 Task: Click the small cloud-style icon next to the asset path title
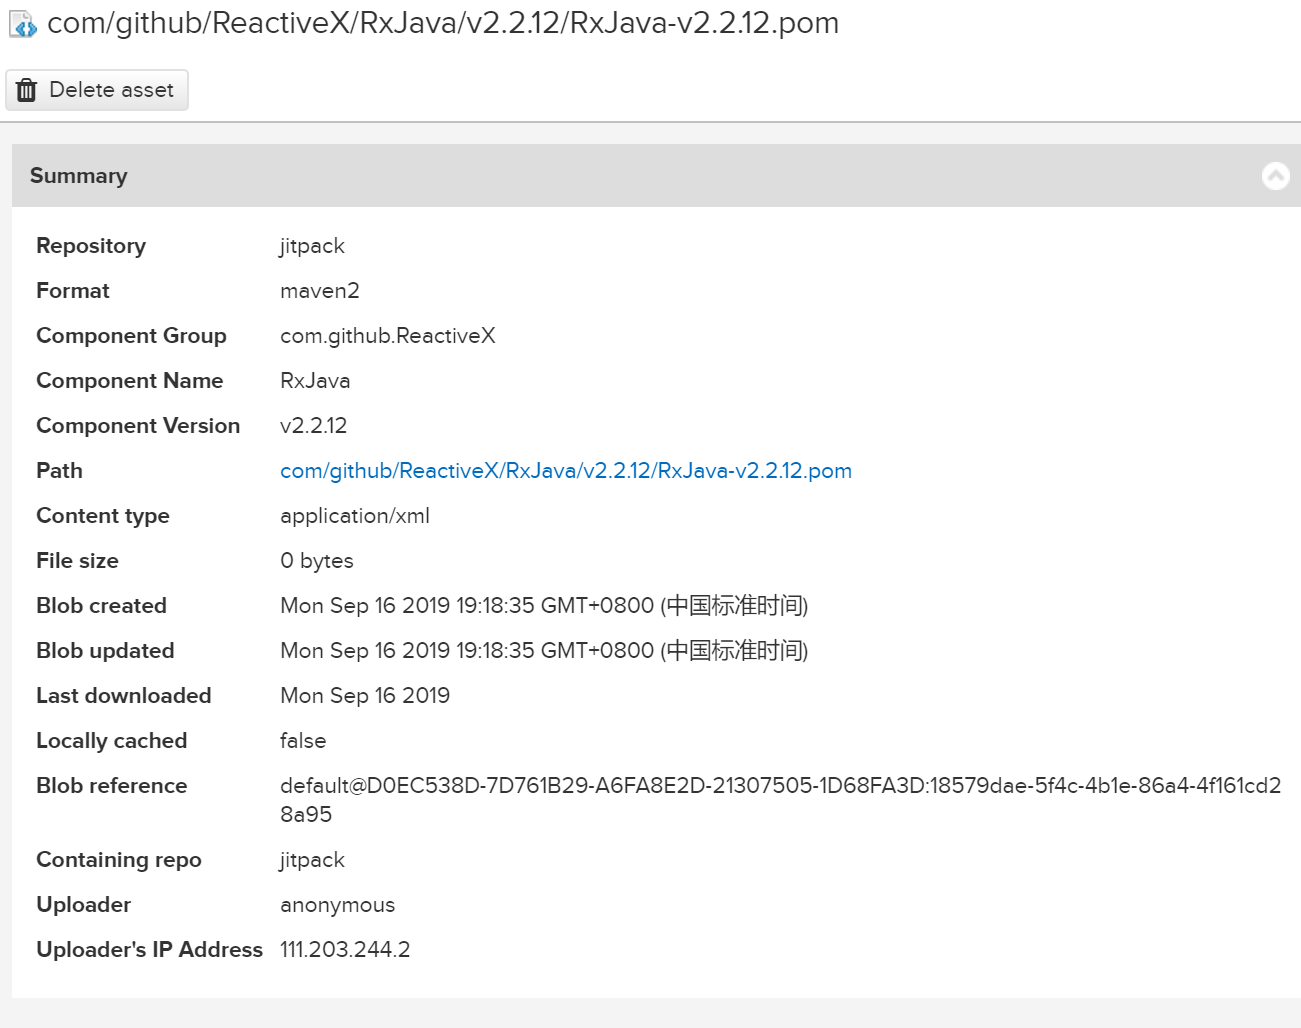tap(22, 22)
